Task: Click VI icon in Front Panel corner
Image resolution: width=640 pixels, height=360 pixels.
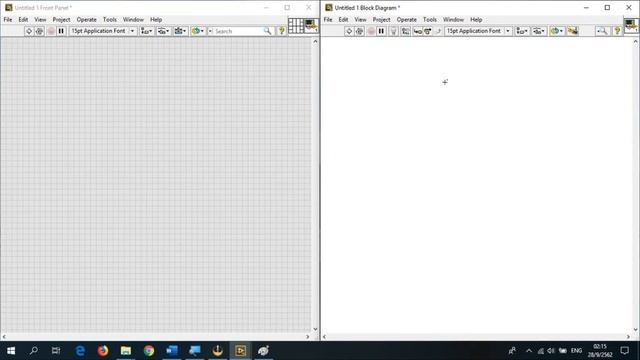Action: [311, 25]
